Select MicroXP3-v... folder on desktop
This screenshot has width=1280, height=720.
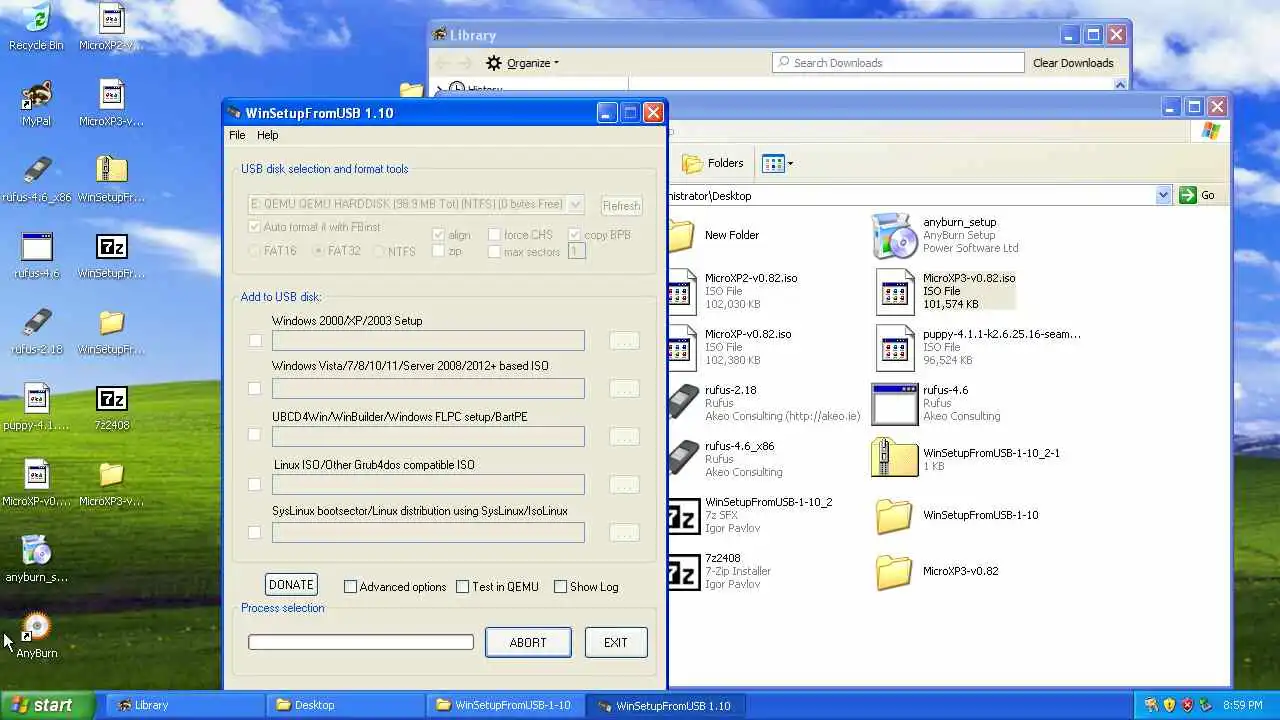(x=112, y=476)
